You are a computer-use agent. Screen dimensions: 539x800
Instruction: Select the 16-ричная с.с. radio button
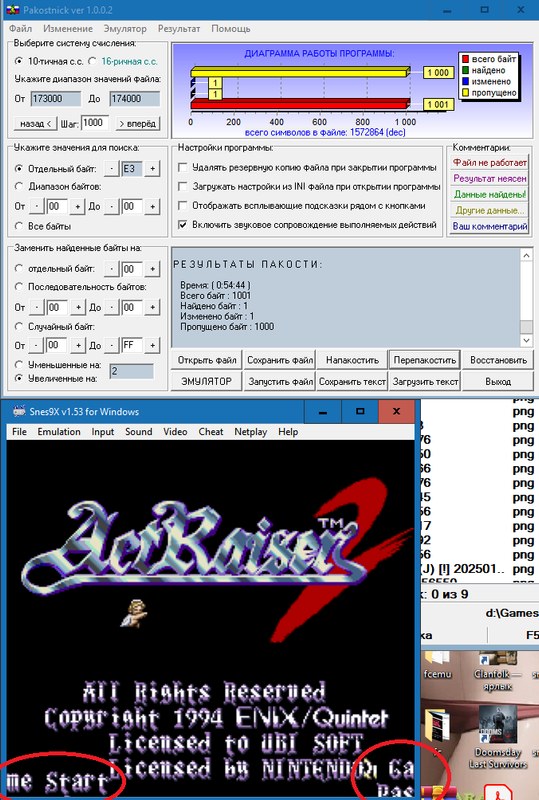point(92,61)
